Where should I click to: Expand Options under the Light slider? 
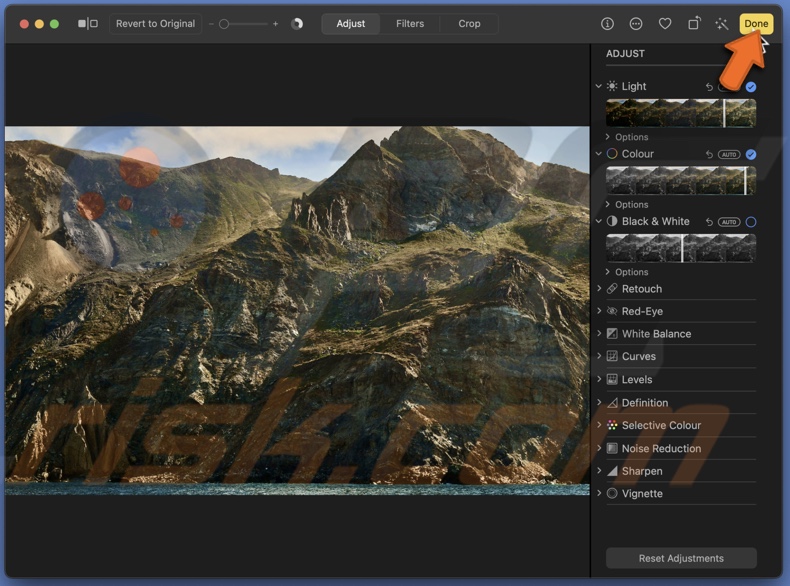coord(631,137)
